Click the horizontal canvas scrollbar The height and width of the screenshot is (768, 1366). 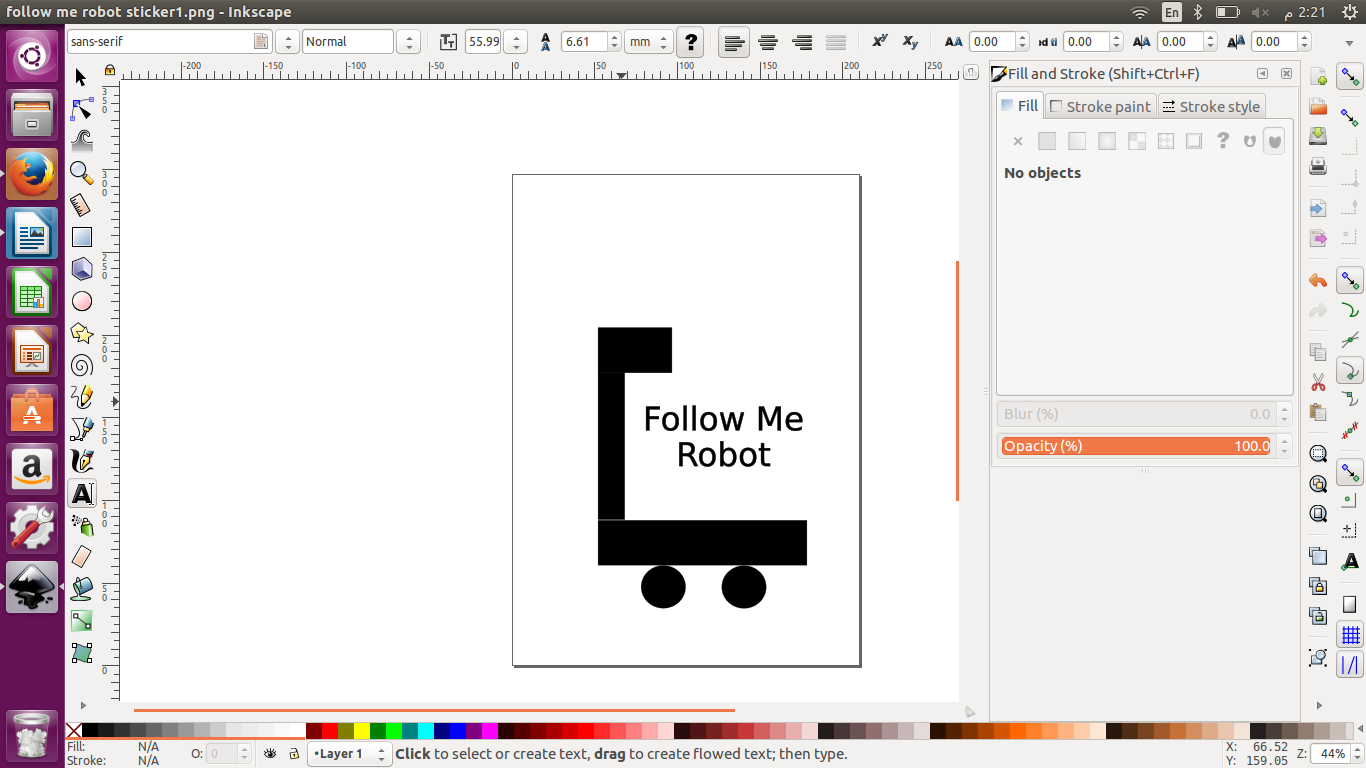pyautogui.click(x=434, y=711)
